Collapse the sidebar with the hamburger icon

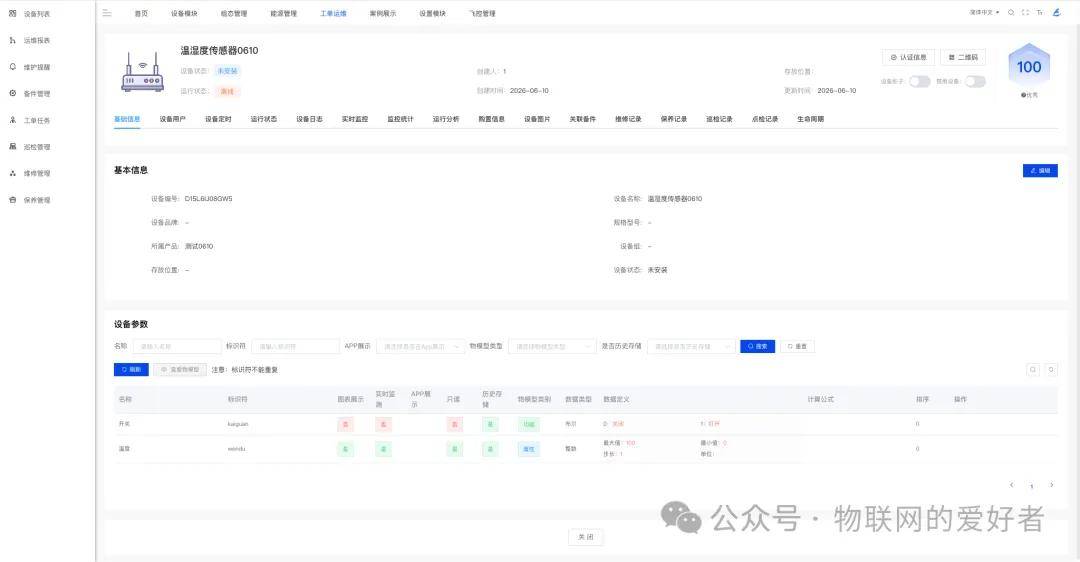click(107, 13)
